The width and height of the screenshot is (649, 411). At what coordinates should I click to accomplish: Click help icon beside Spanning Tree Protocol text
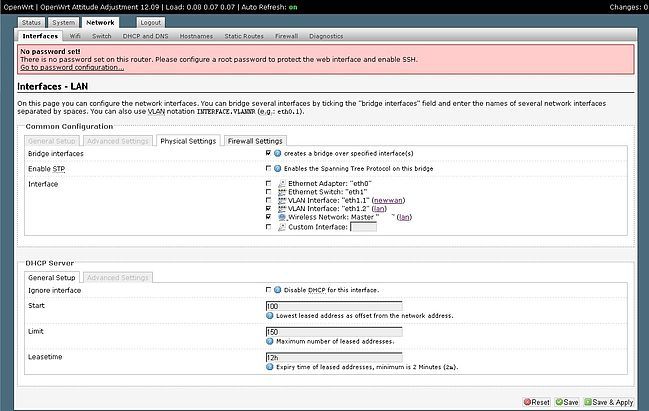pos(277,168)
